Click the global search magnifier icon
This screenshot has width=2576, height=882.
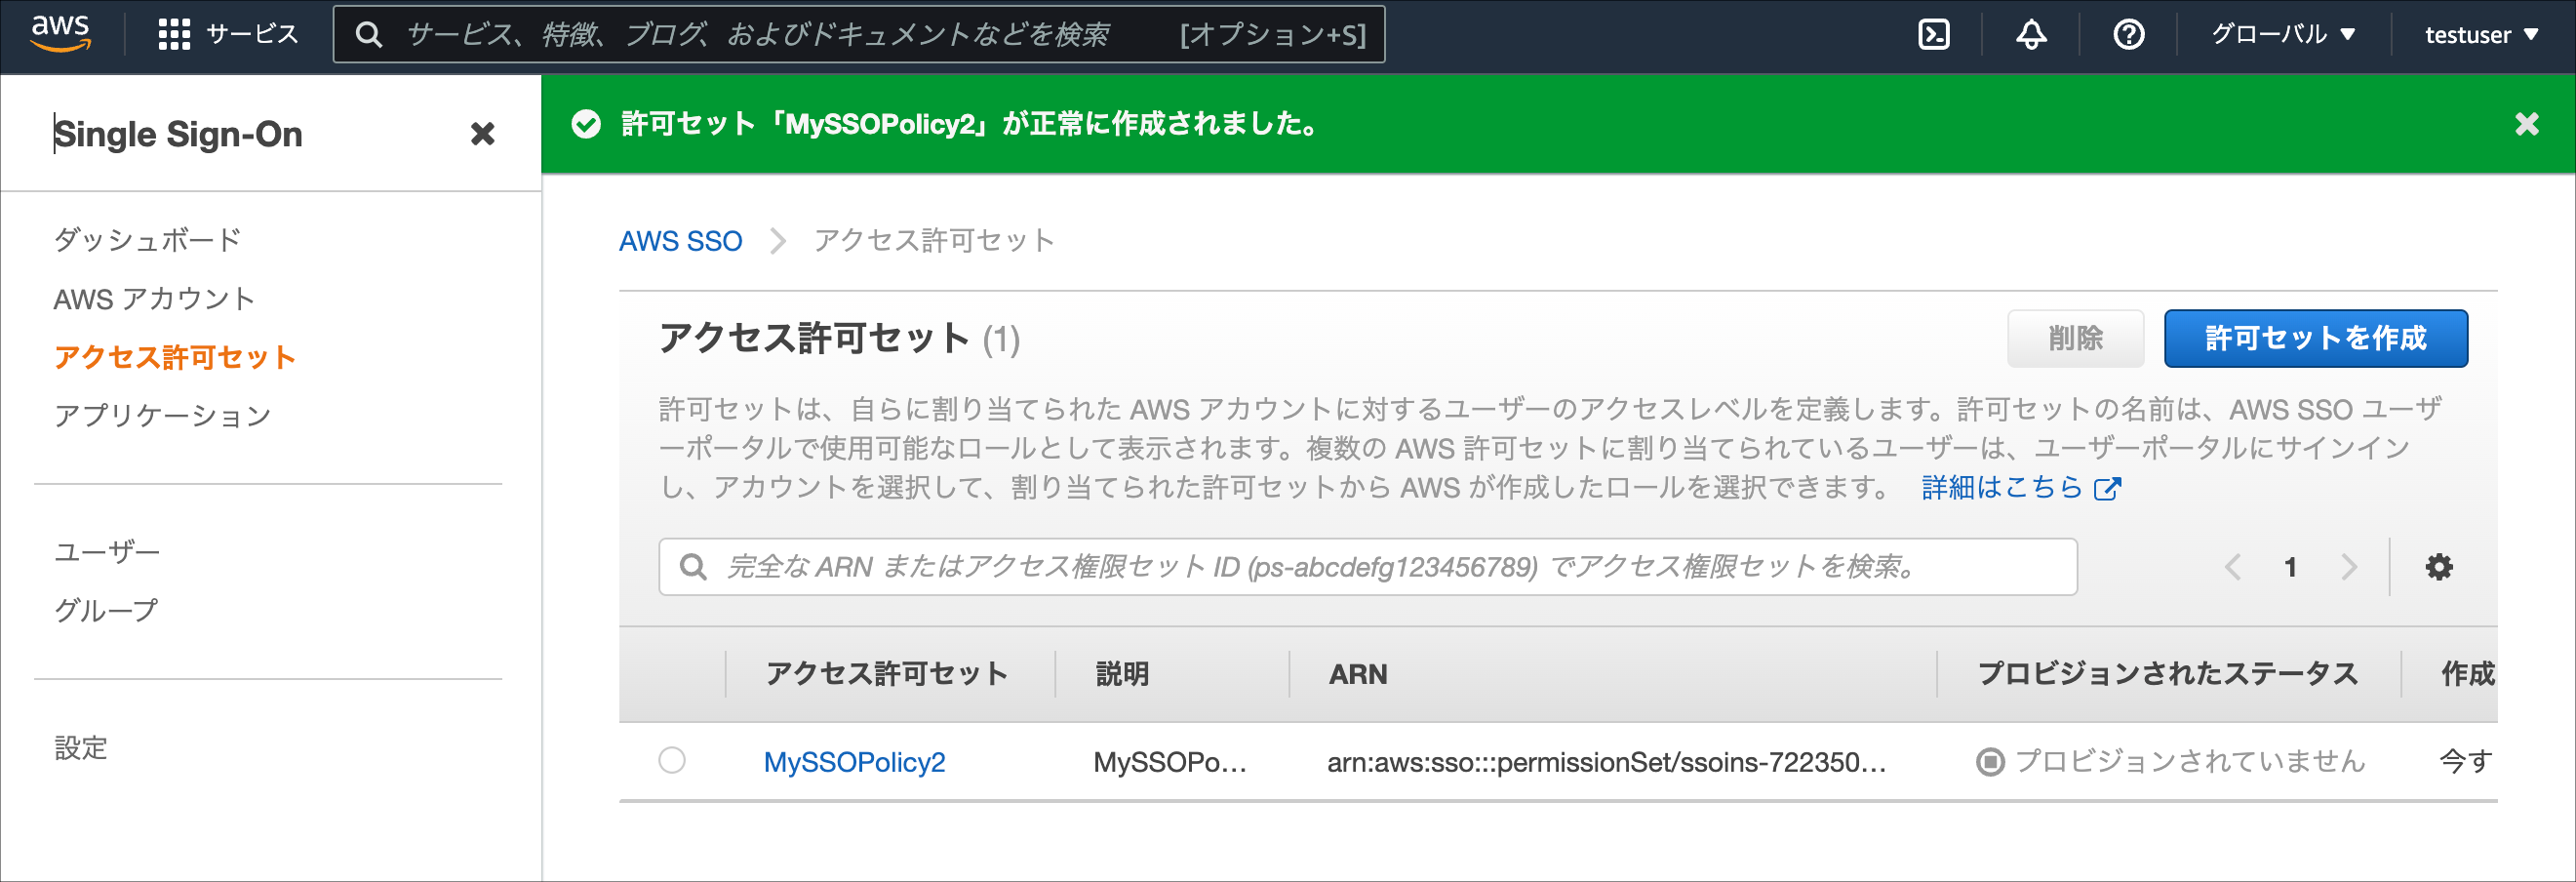coord(368,35)
